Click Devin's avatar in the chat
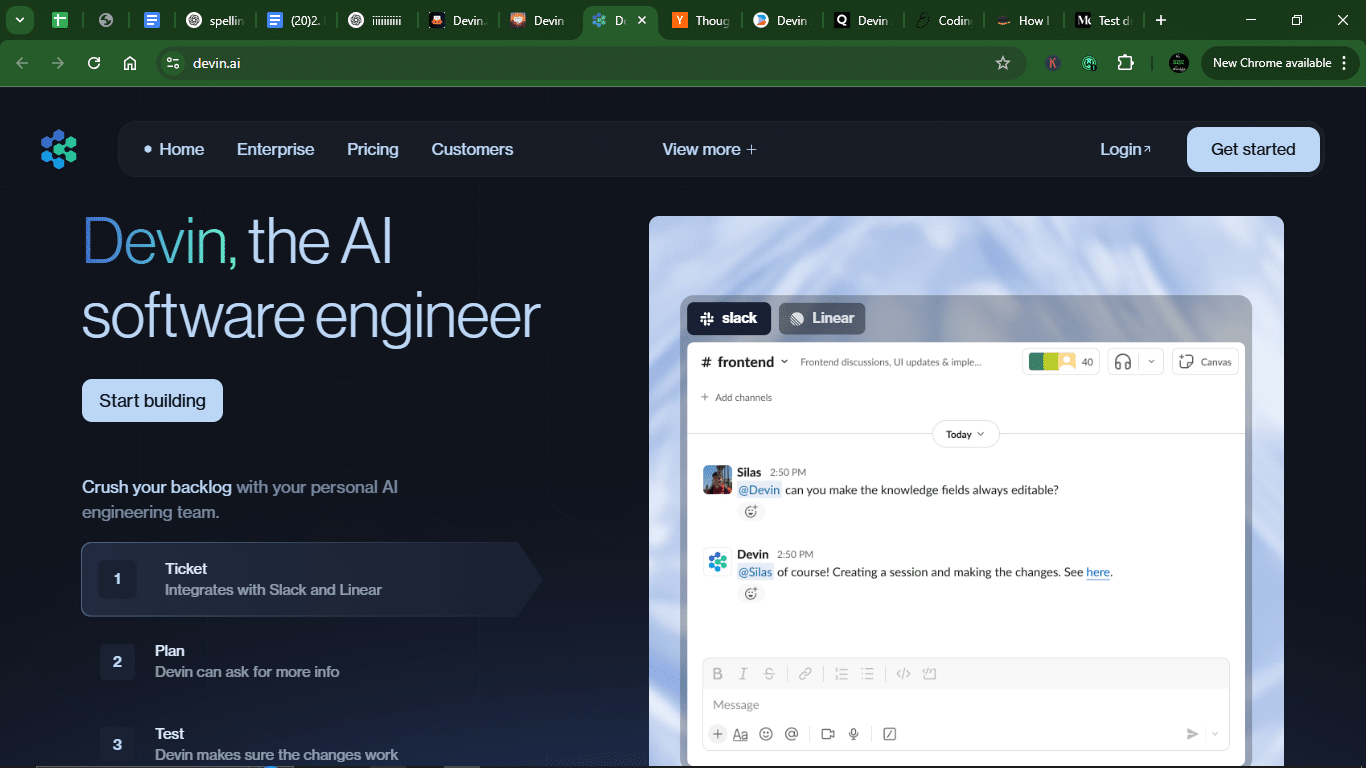The width and height of the screenshot is (1366, 768). (717, 562)
